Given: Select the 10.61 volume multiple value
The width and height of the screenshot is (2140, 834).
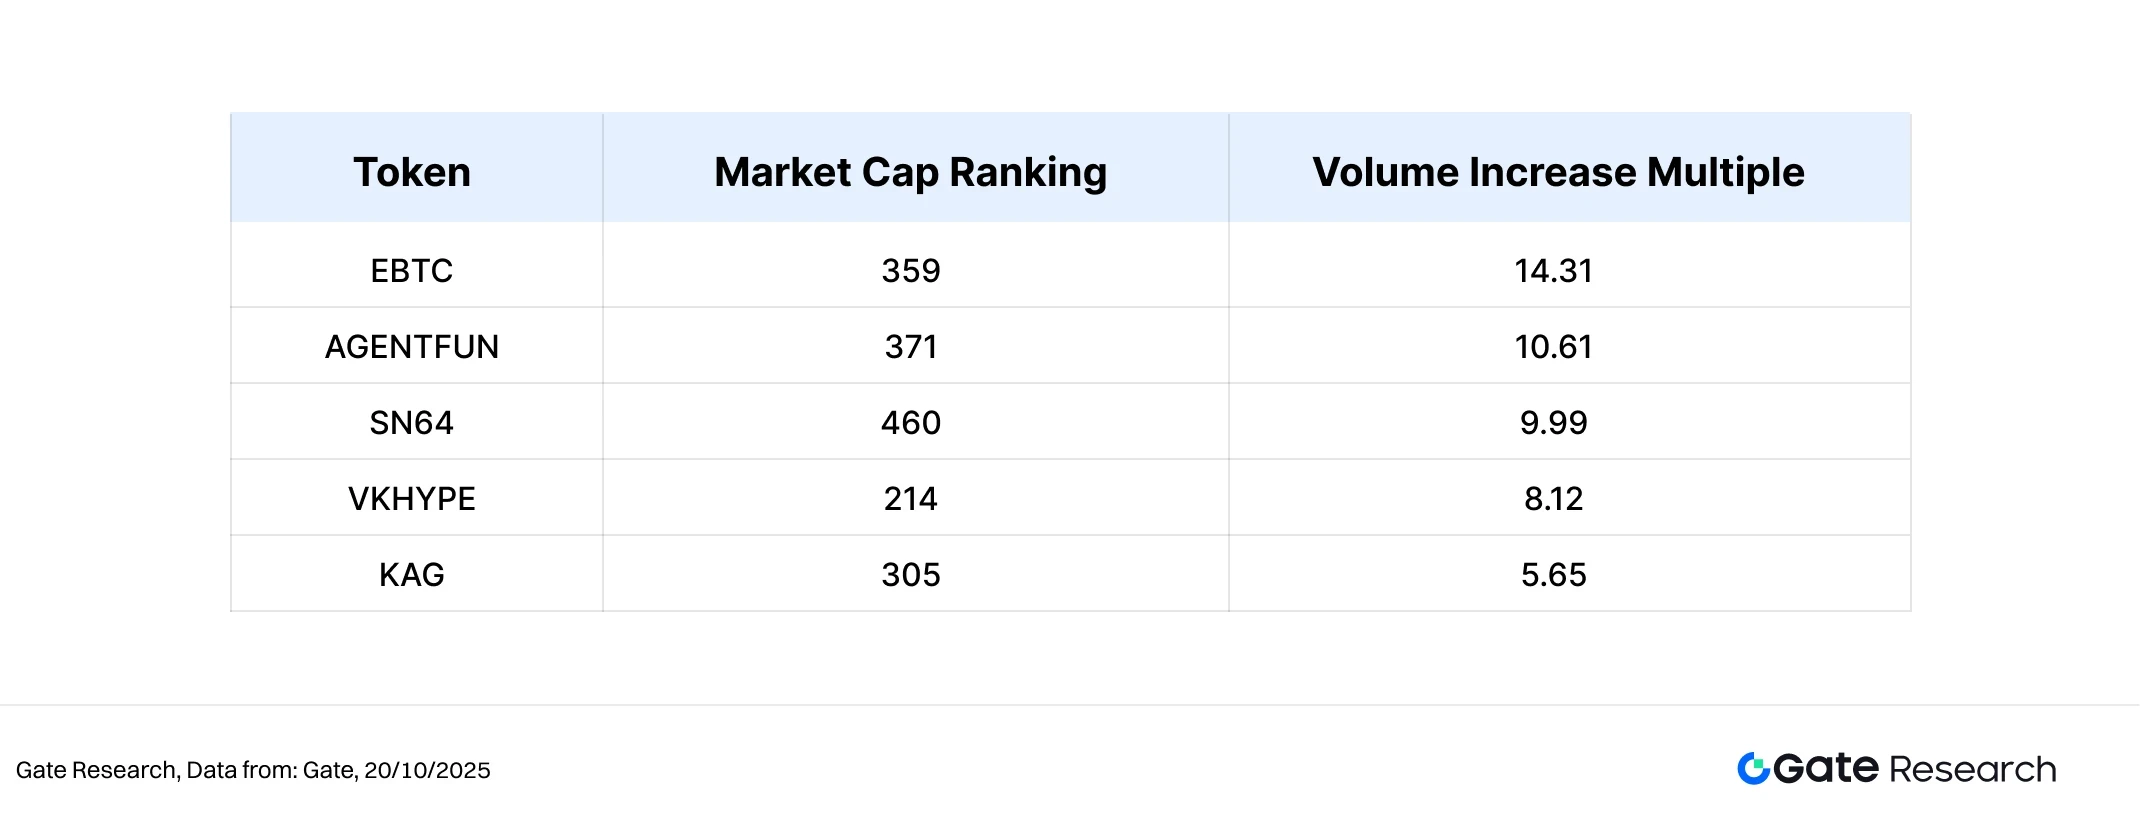Looking at the screenshot, I should tap(1553, 346).
